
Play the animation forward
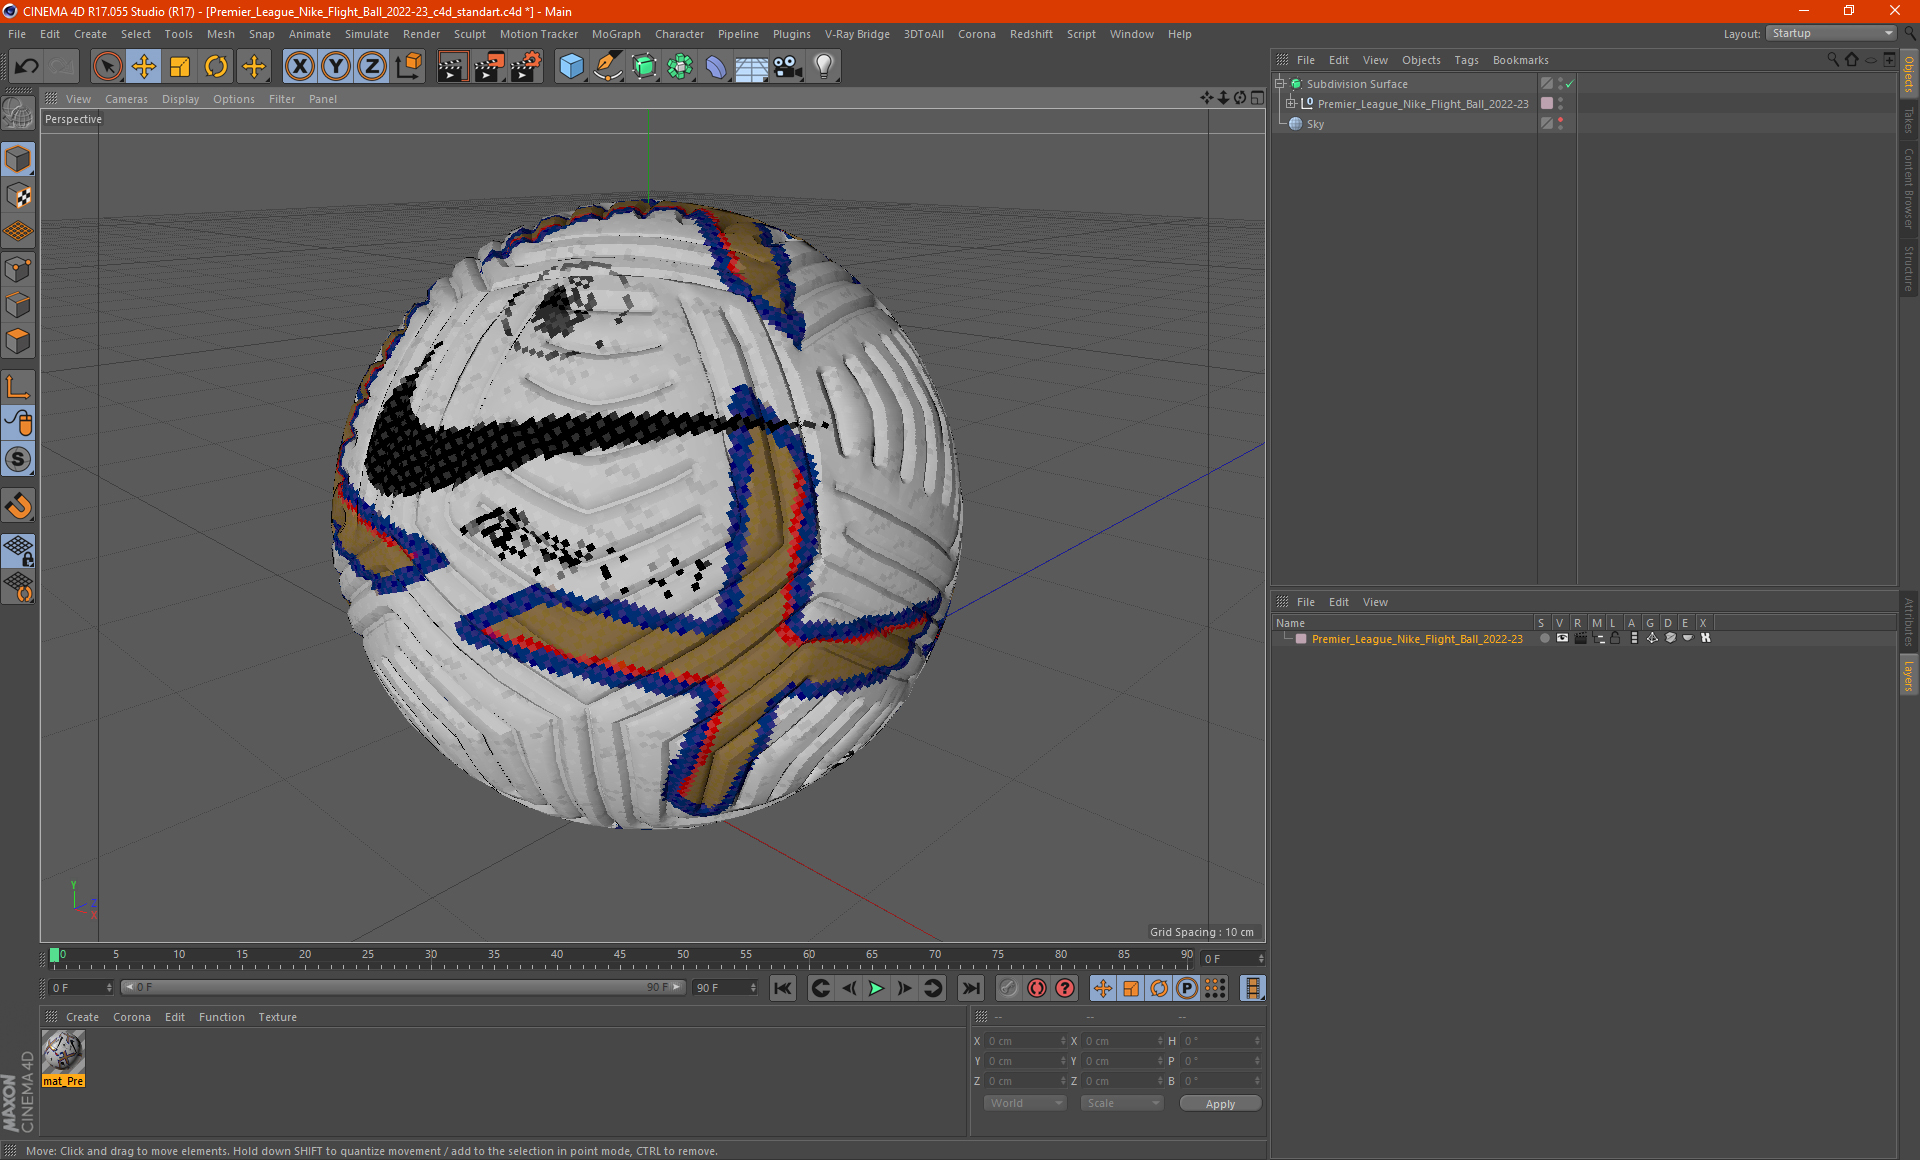[876, 988]
